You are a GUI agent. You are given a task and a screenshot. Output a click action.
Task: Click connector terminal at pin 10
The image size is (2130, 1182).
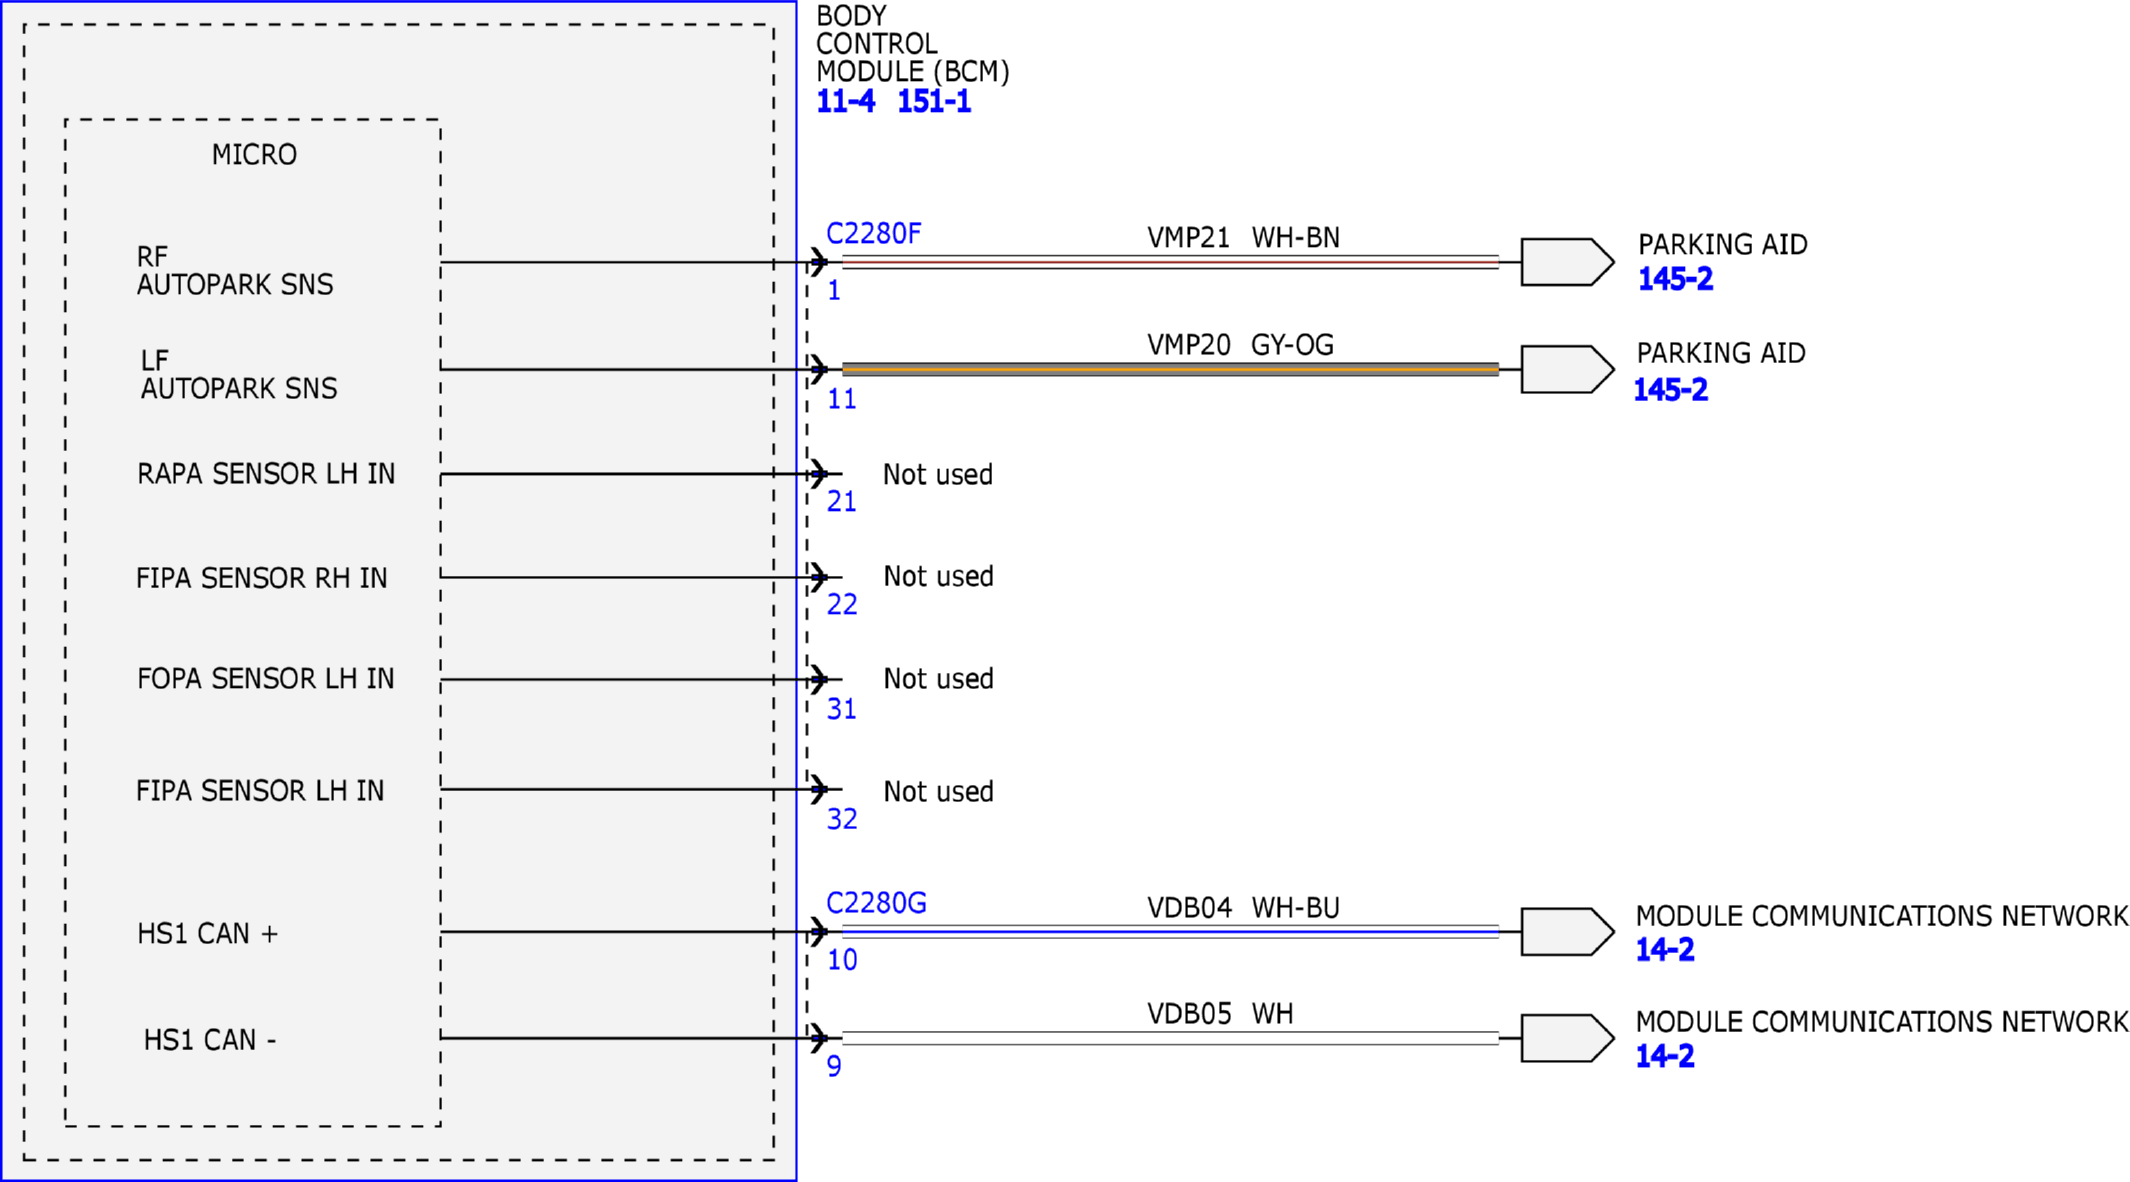tap(819, 932)
